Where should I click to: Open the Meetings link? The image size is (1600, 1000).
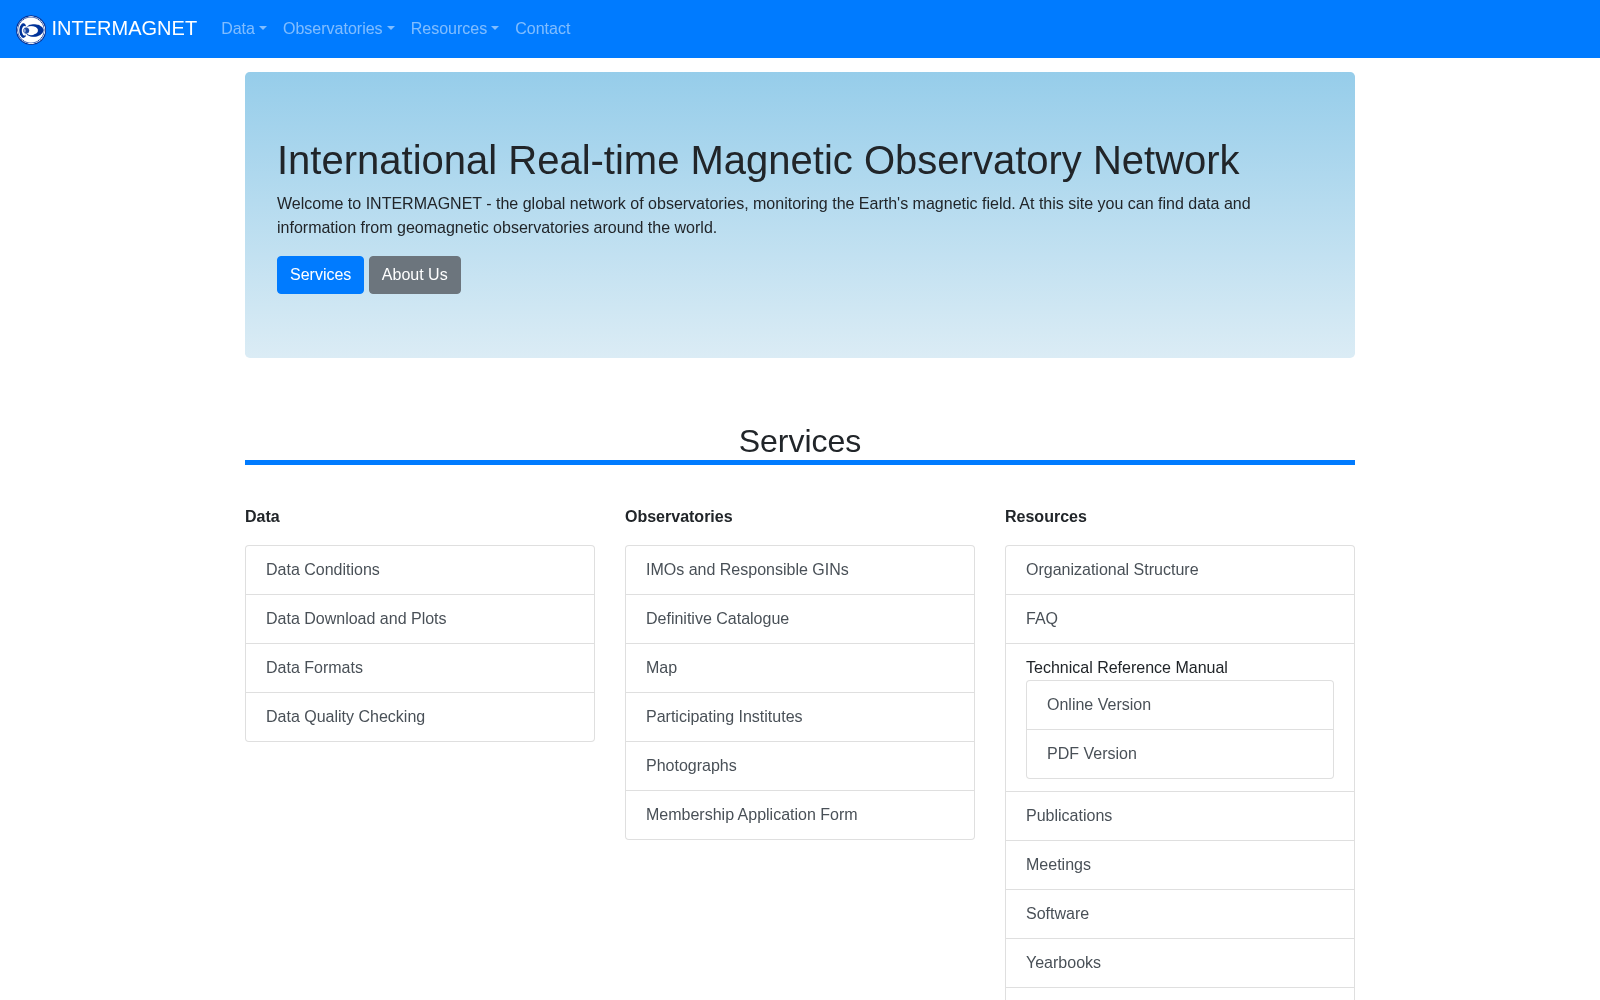point(1180,865)
